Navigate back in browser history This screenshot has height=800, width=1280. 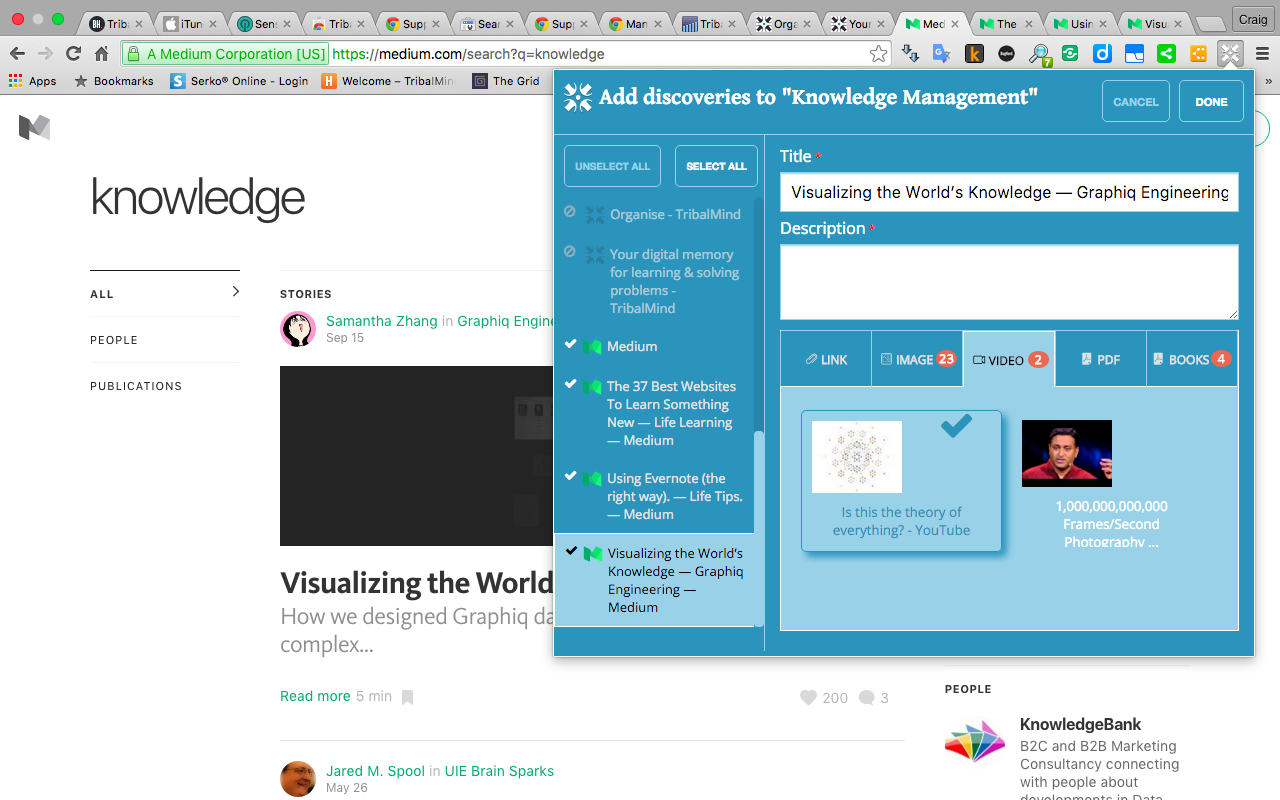(x=17, y=54)
